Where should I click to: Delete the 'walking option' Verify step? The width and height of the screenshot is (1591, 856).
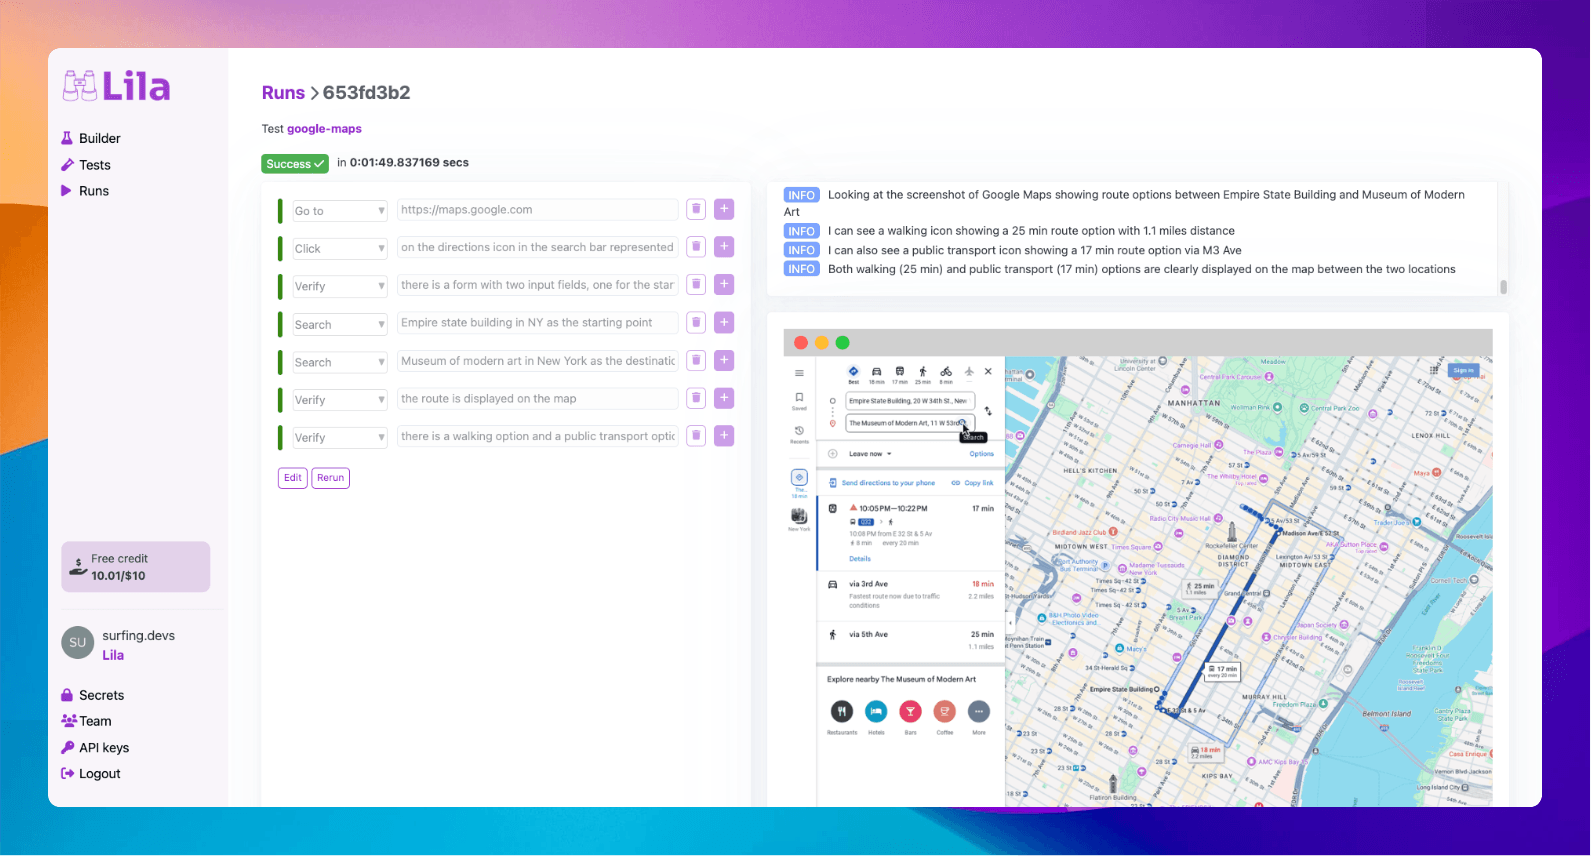[x=696, y=435]
